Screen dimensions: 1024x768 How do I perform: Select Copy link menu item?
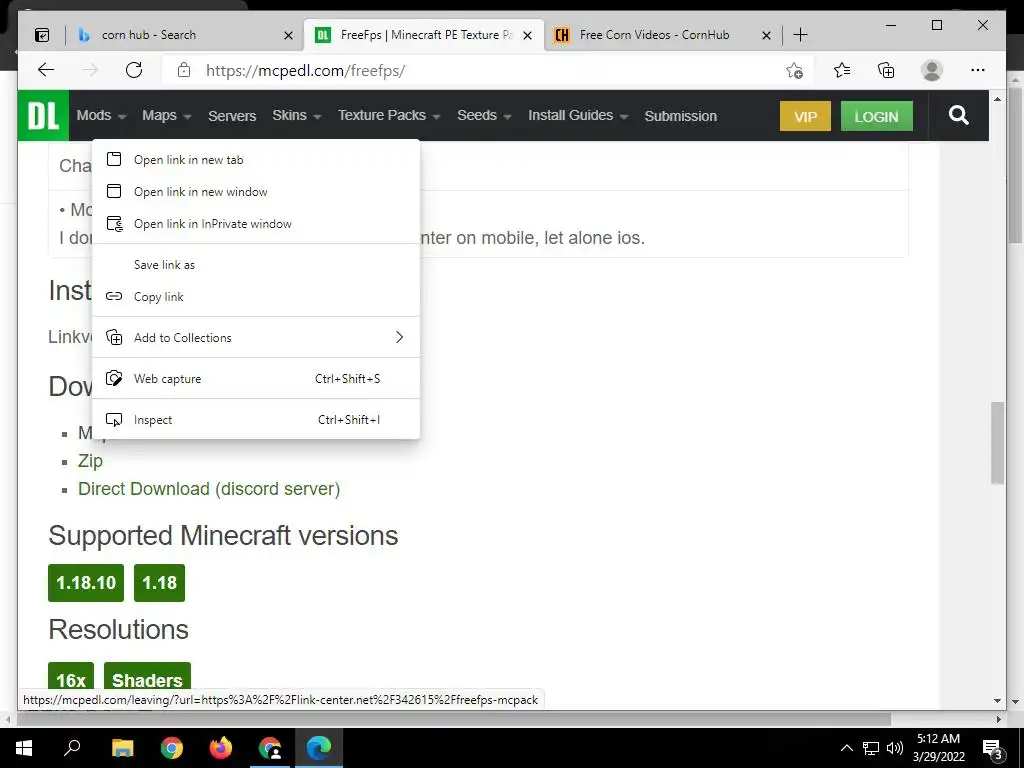(x=256, y=296)
